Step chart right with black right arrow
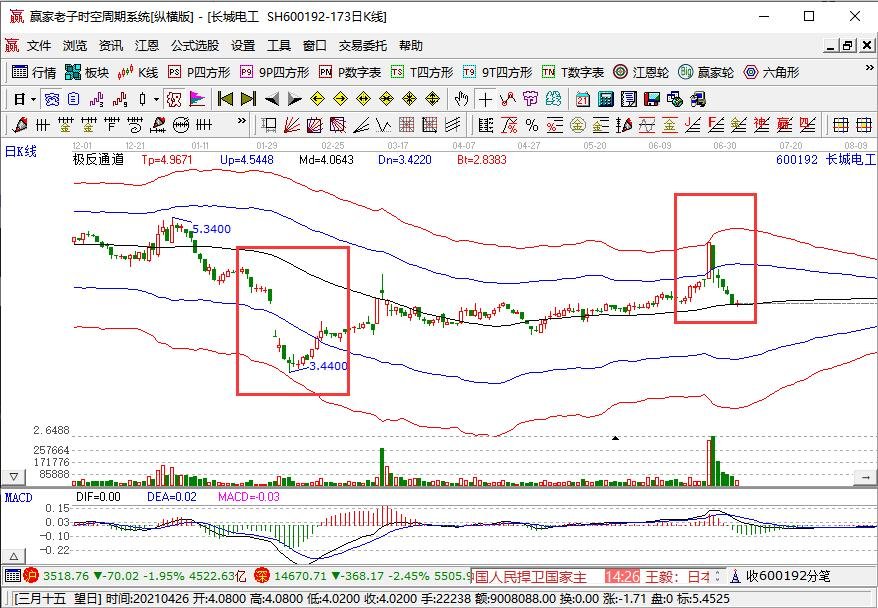Image resolution: width=878 pixels, height=608 pixels. click(295, 100)
